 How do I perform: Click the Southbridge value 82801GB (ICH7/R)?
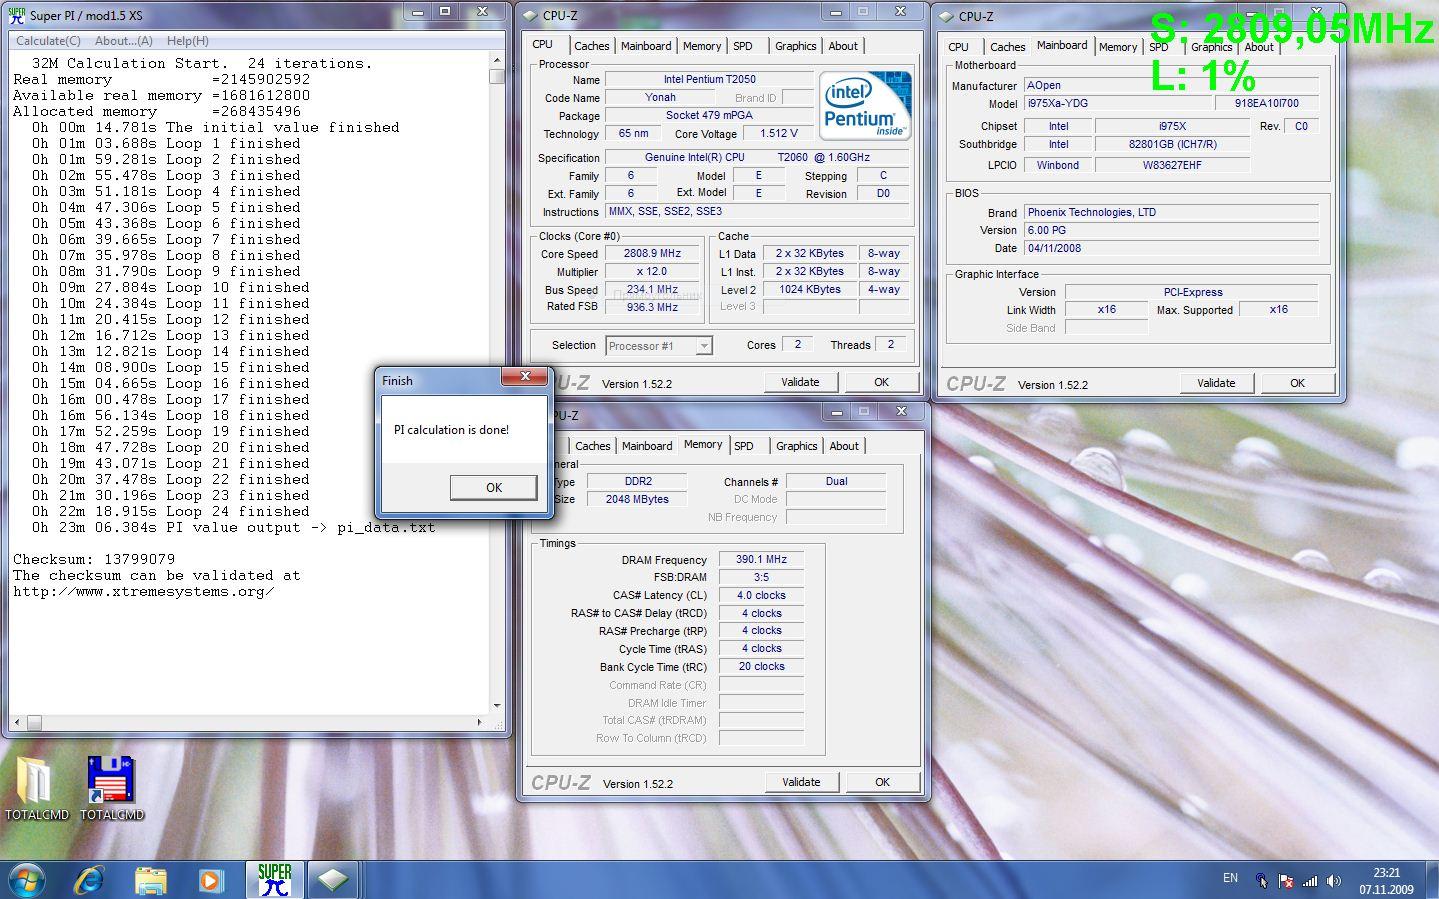1172,144
